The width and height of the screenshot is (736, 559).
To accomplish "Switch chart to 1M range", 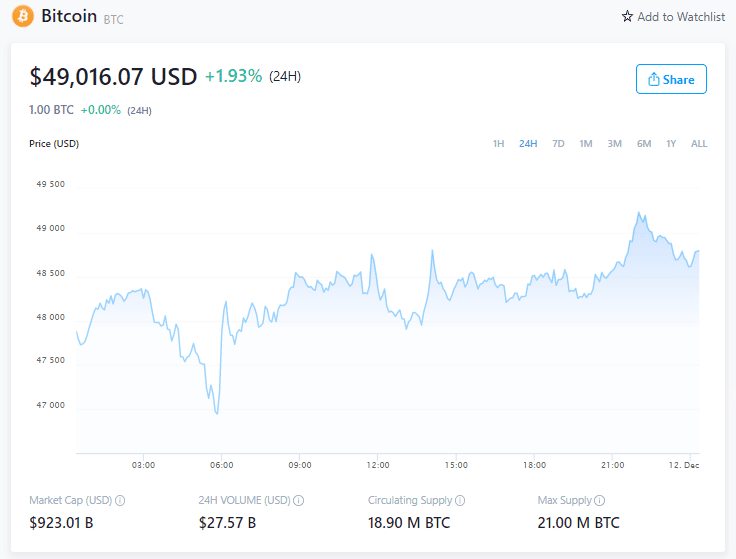I will 586,144.
